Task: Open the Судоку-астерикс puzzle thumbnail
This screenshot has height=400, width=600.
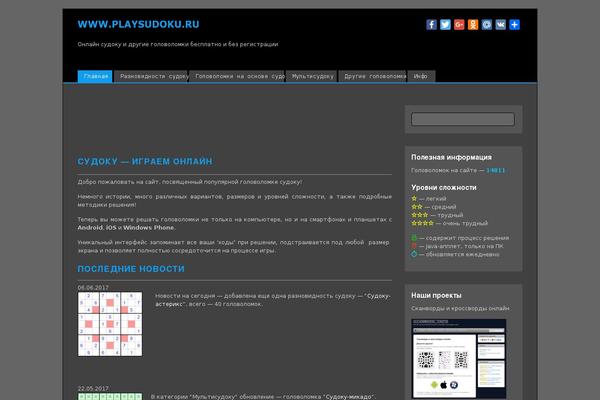Action: click(x=110, y=324)
